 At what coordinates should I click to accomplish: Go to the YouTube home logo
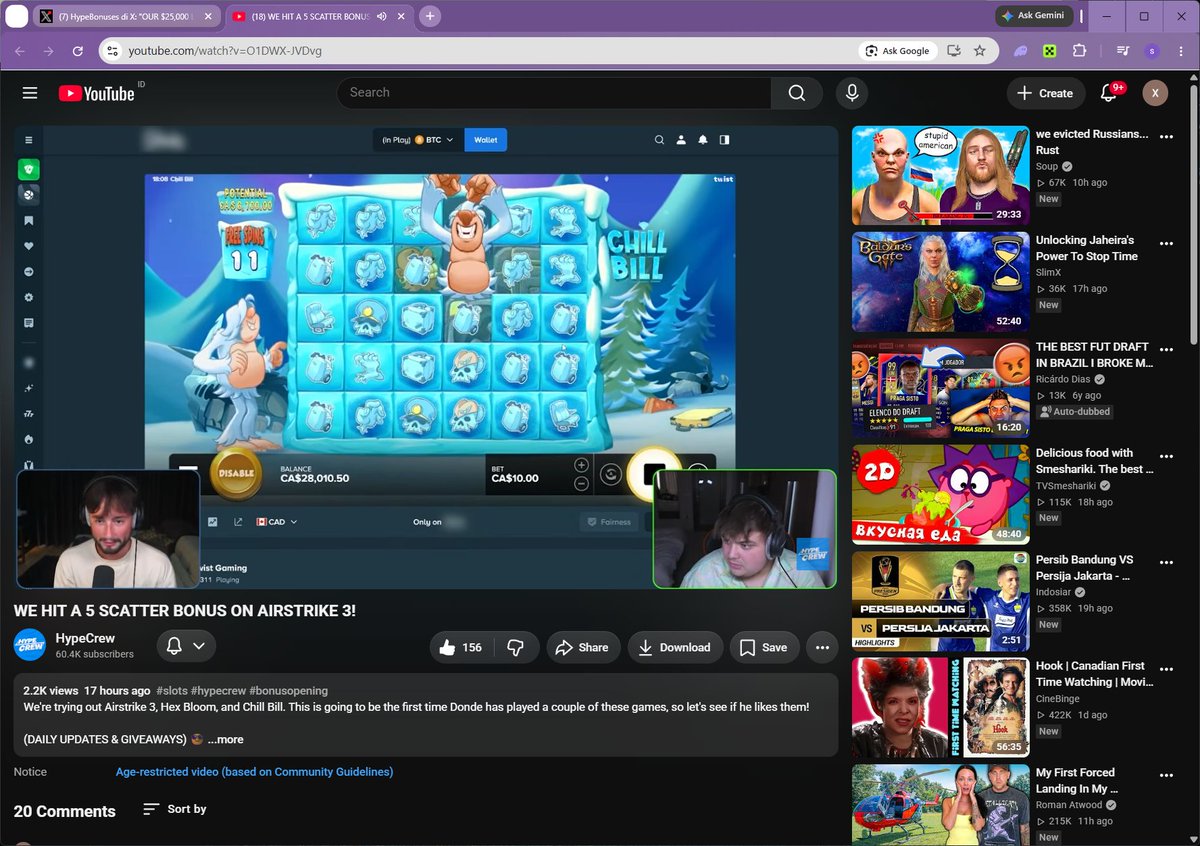96,93
